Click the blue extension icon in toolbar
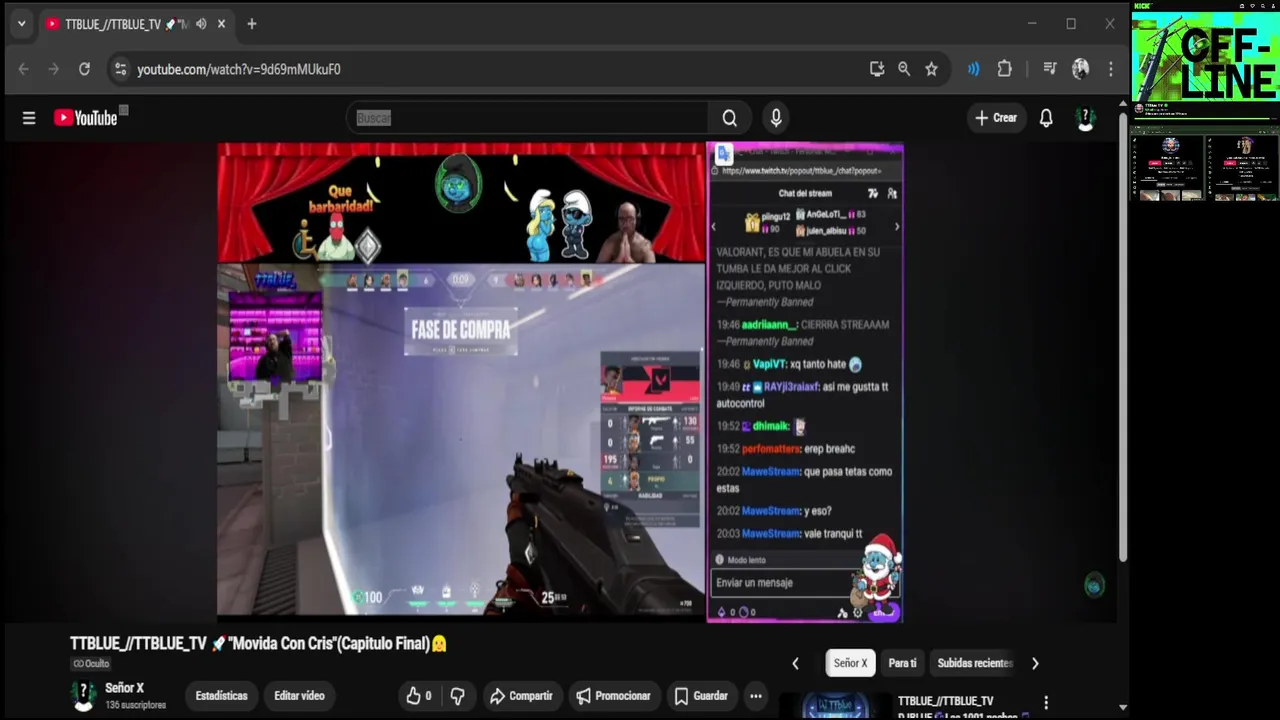The image size is (1280, 720). [x=973, y=69]
